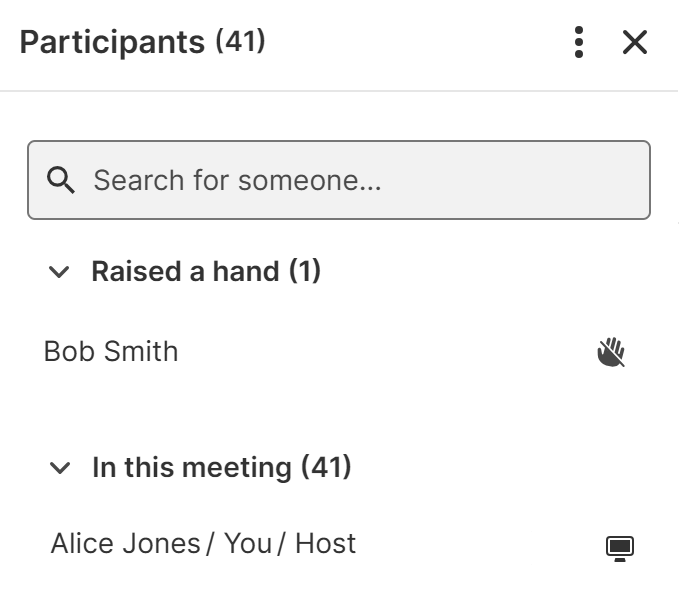Viewport: 679px width, 606px height.
Task: Collapse the Raised a hand chevron
Action: (x=60, y=272)
